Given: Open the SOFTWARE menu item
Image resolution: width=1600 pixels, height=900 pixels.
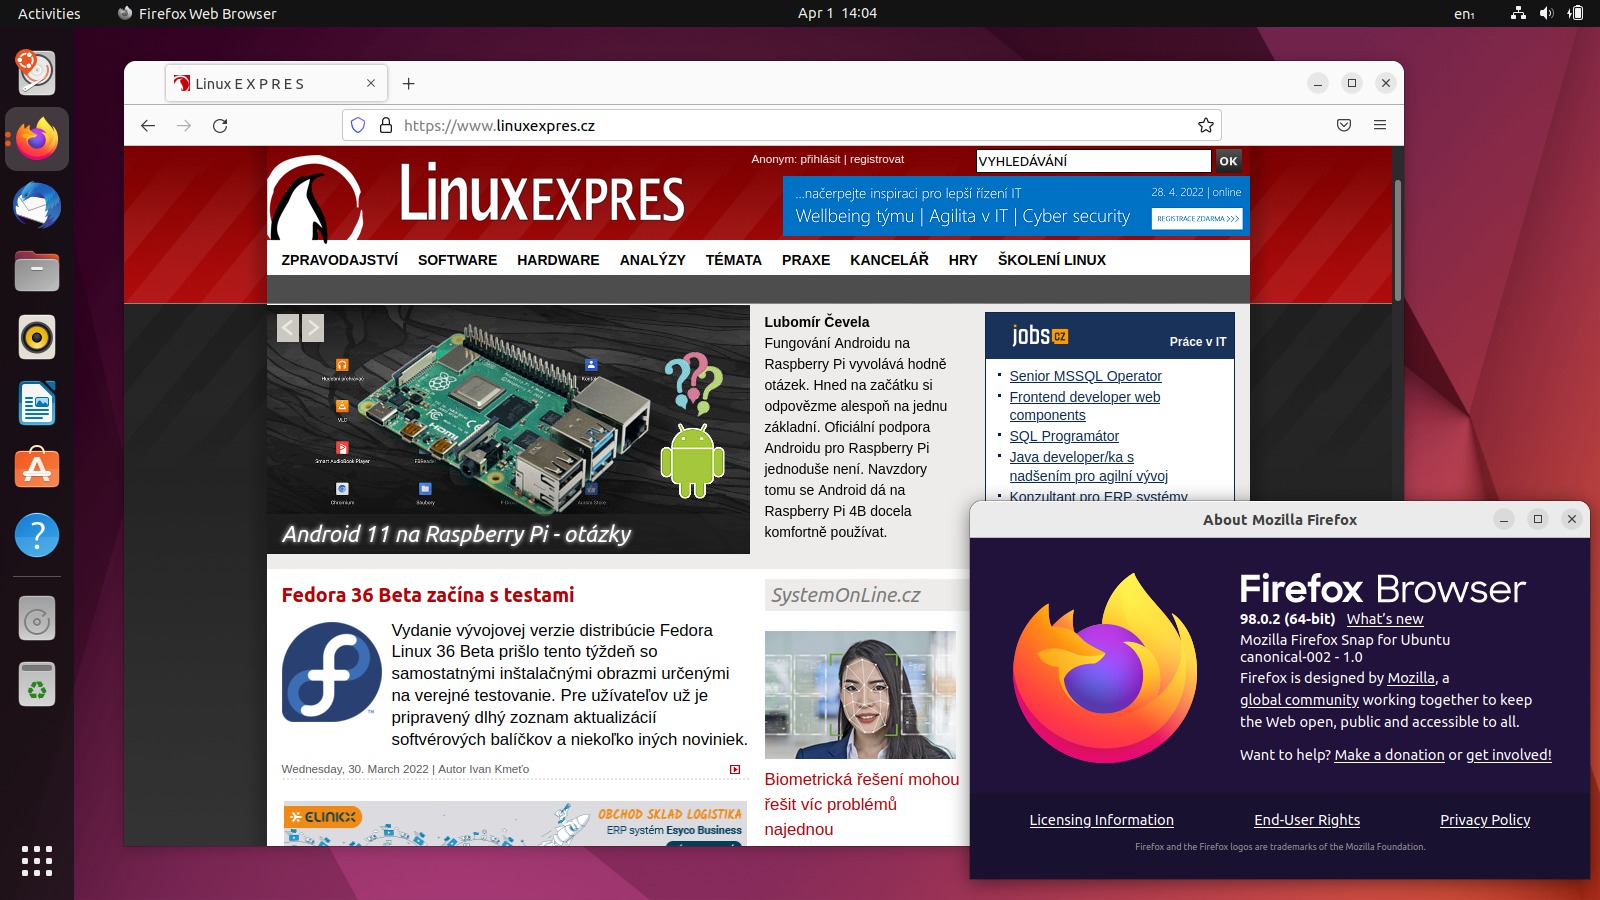Looking at the screenshot, I should coord(457,260).
